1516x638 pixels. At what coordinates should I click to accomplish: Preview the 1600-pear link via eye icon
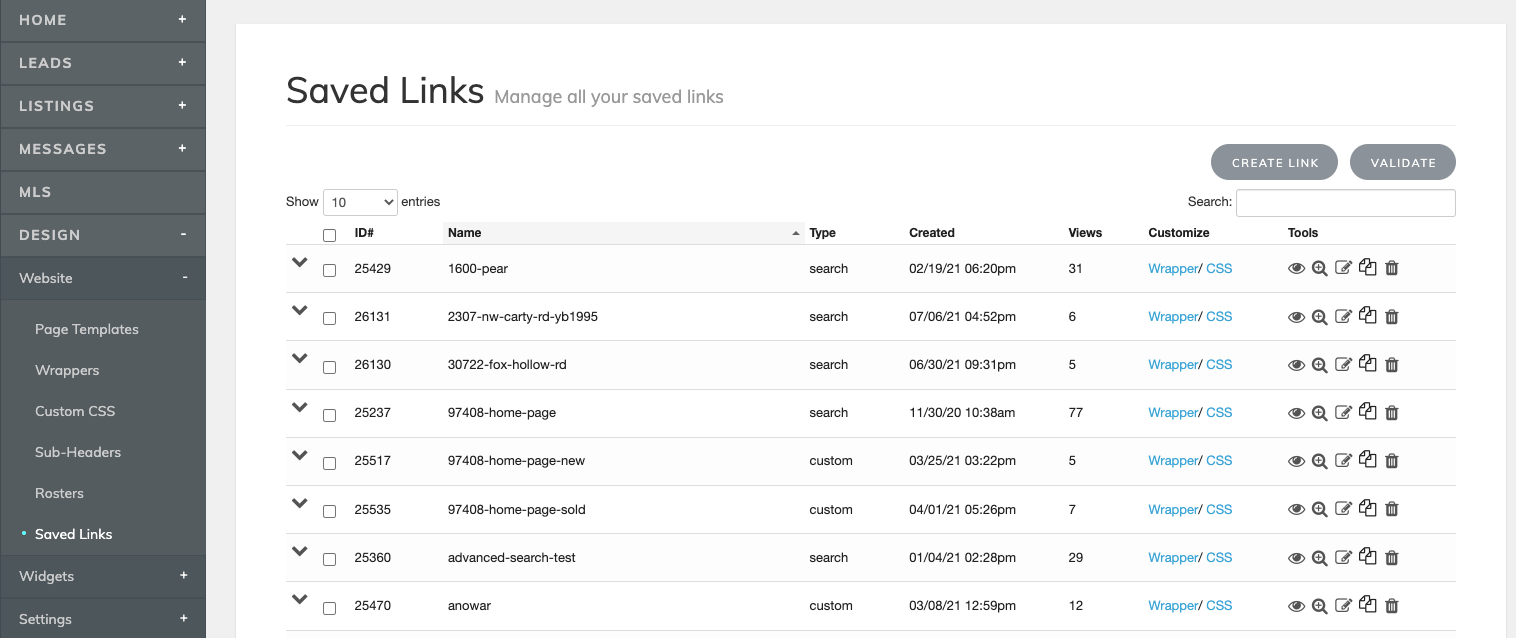point(1296,268)
